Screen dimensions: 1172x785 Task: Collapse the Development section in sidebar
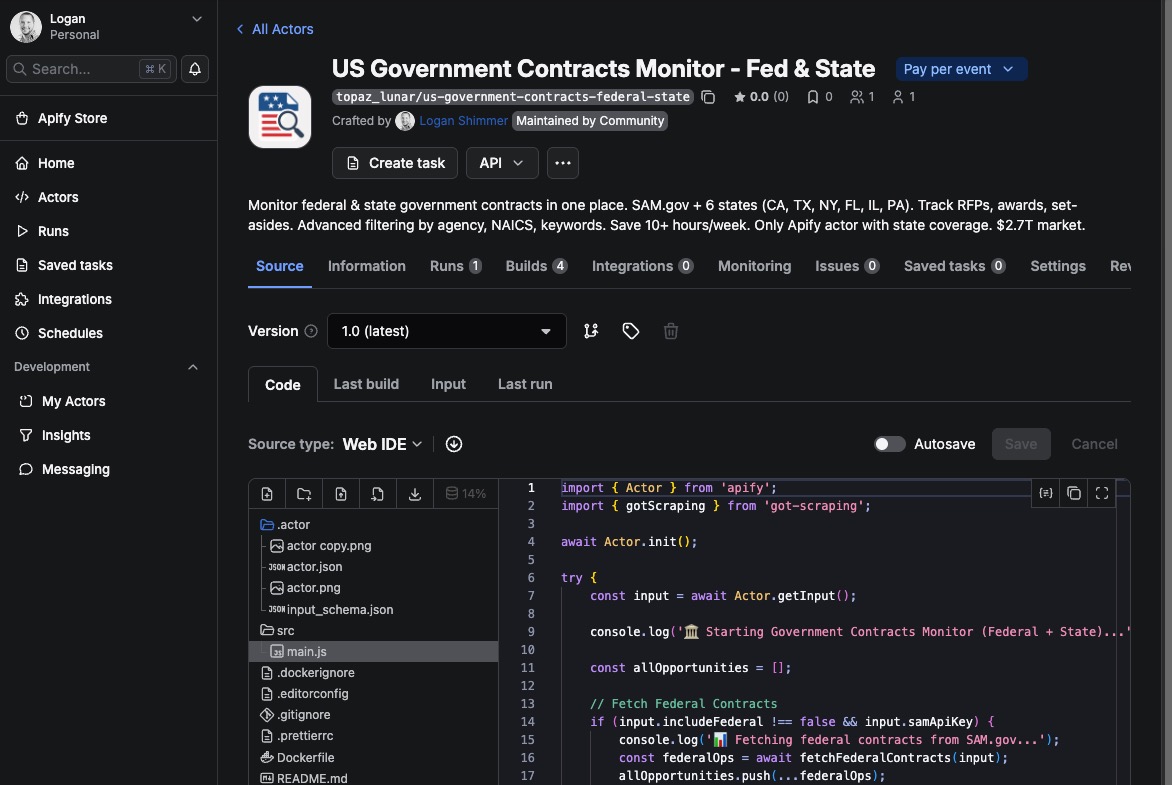click(193, 366)
